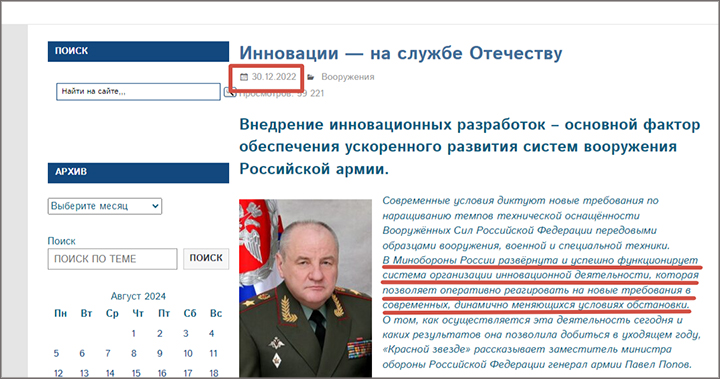Click the 'ПОИСК ПО ТЕМЕ' input field
720x379 pixels.
point(112,259)
